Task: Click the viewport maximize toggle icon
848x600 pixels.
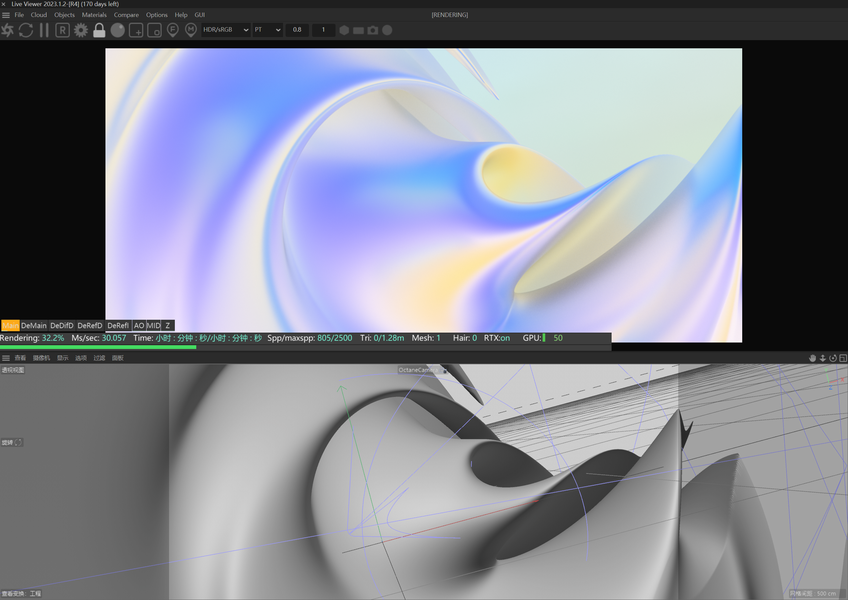Action: pyautogui.click(x=843, y=358)
